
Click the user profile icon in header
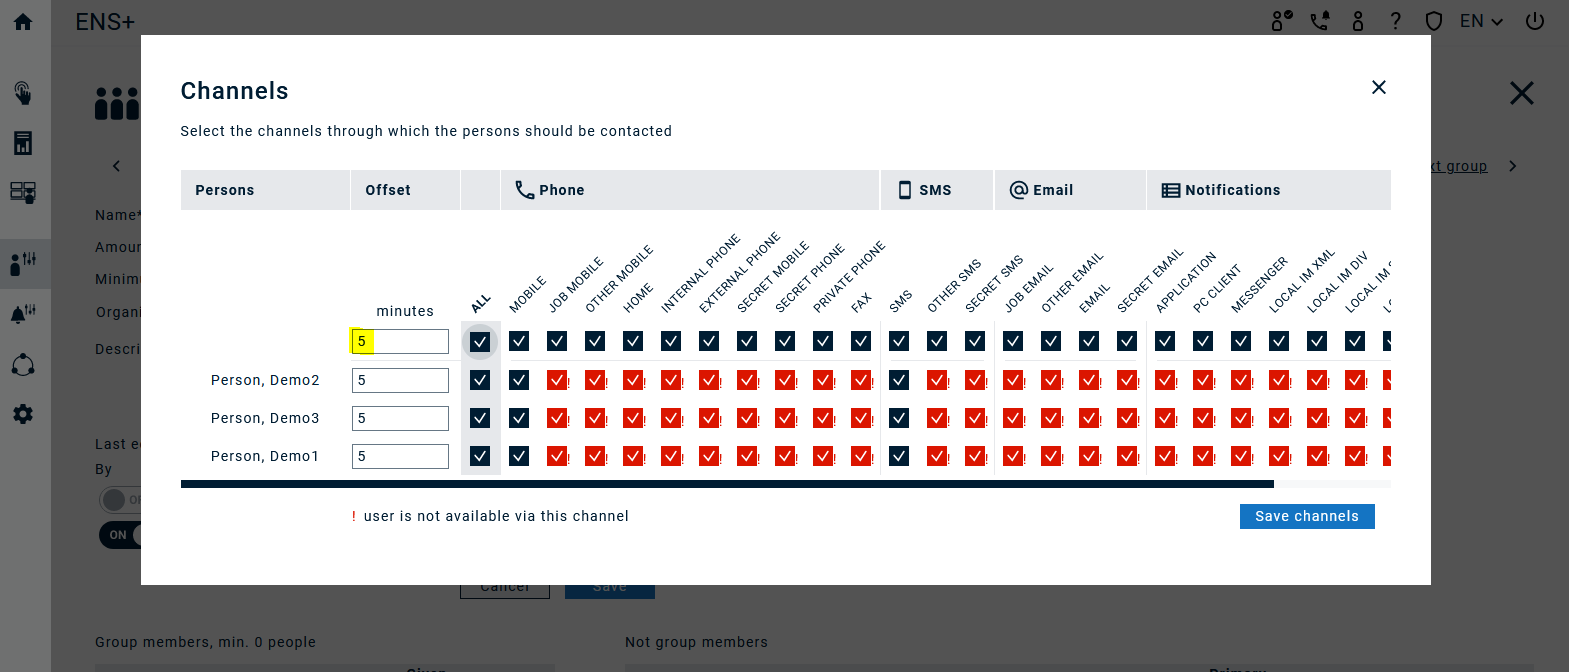click(x=1358, y=21)
